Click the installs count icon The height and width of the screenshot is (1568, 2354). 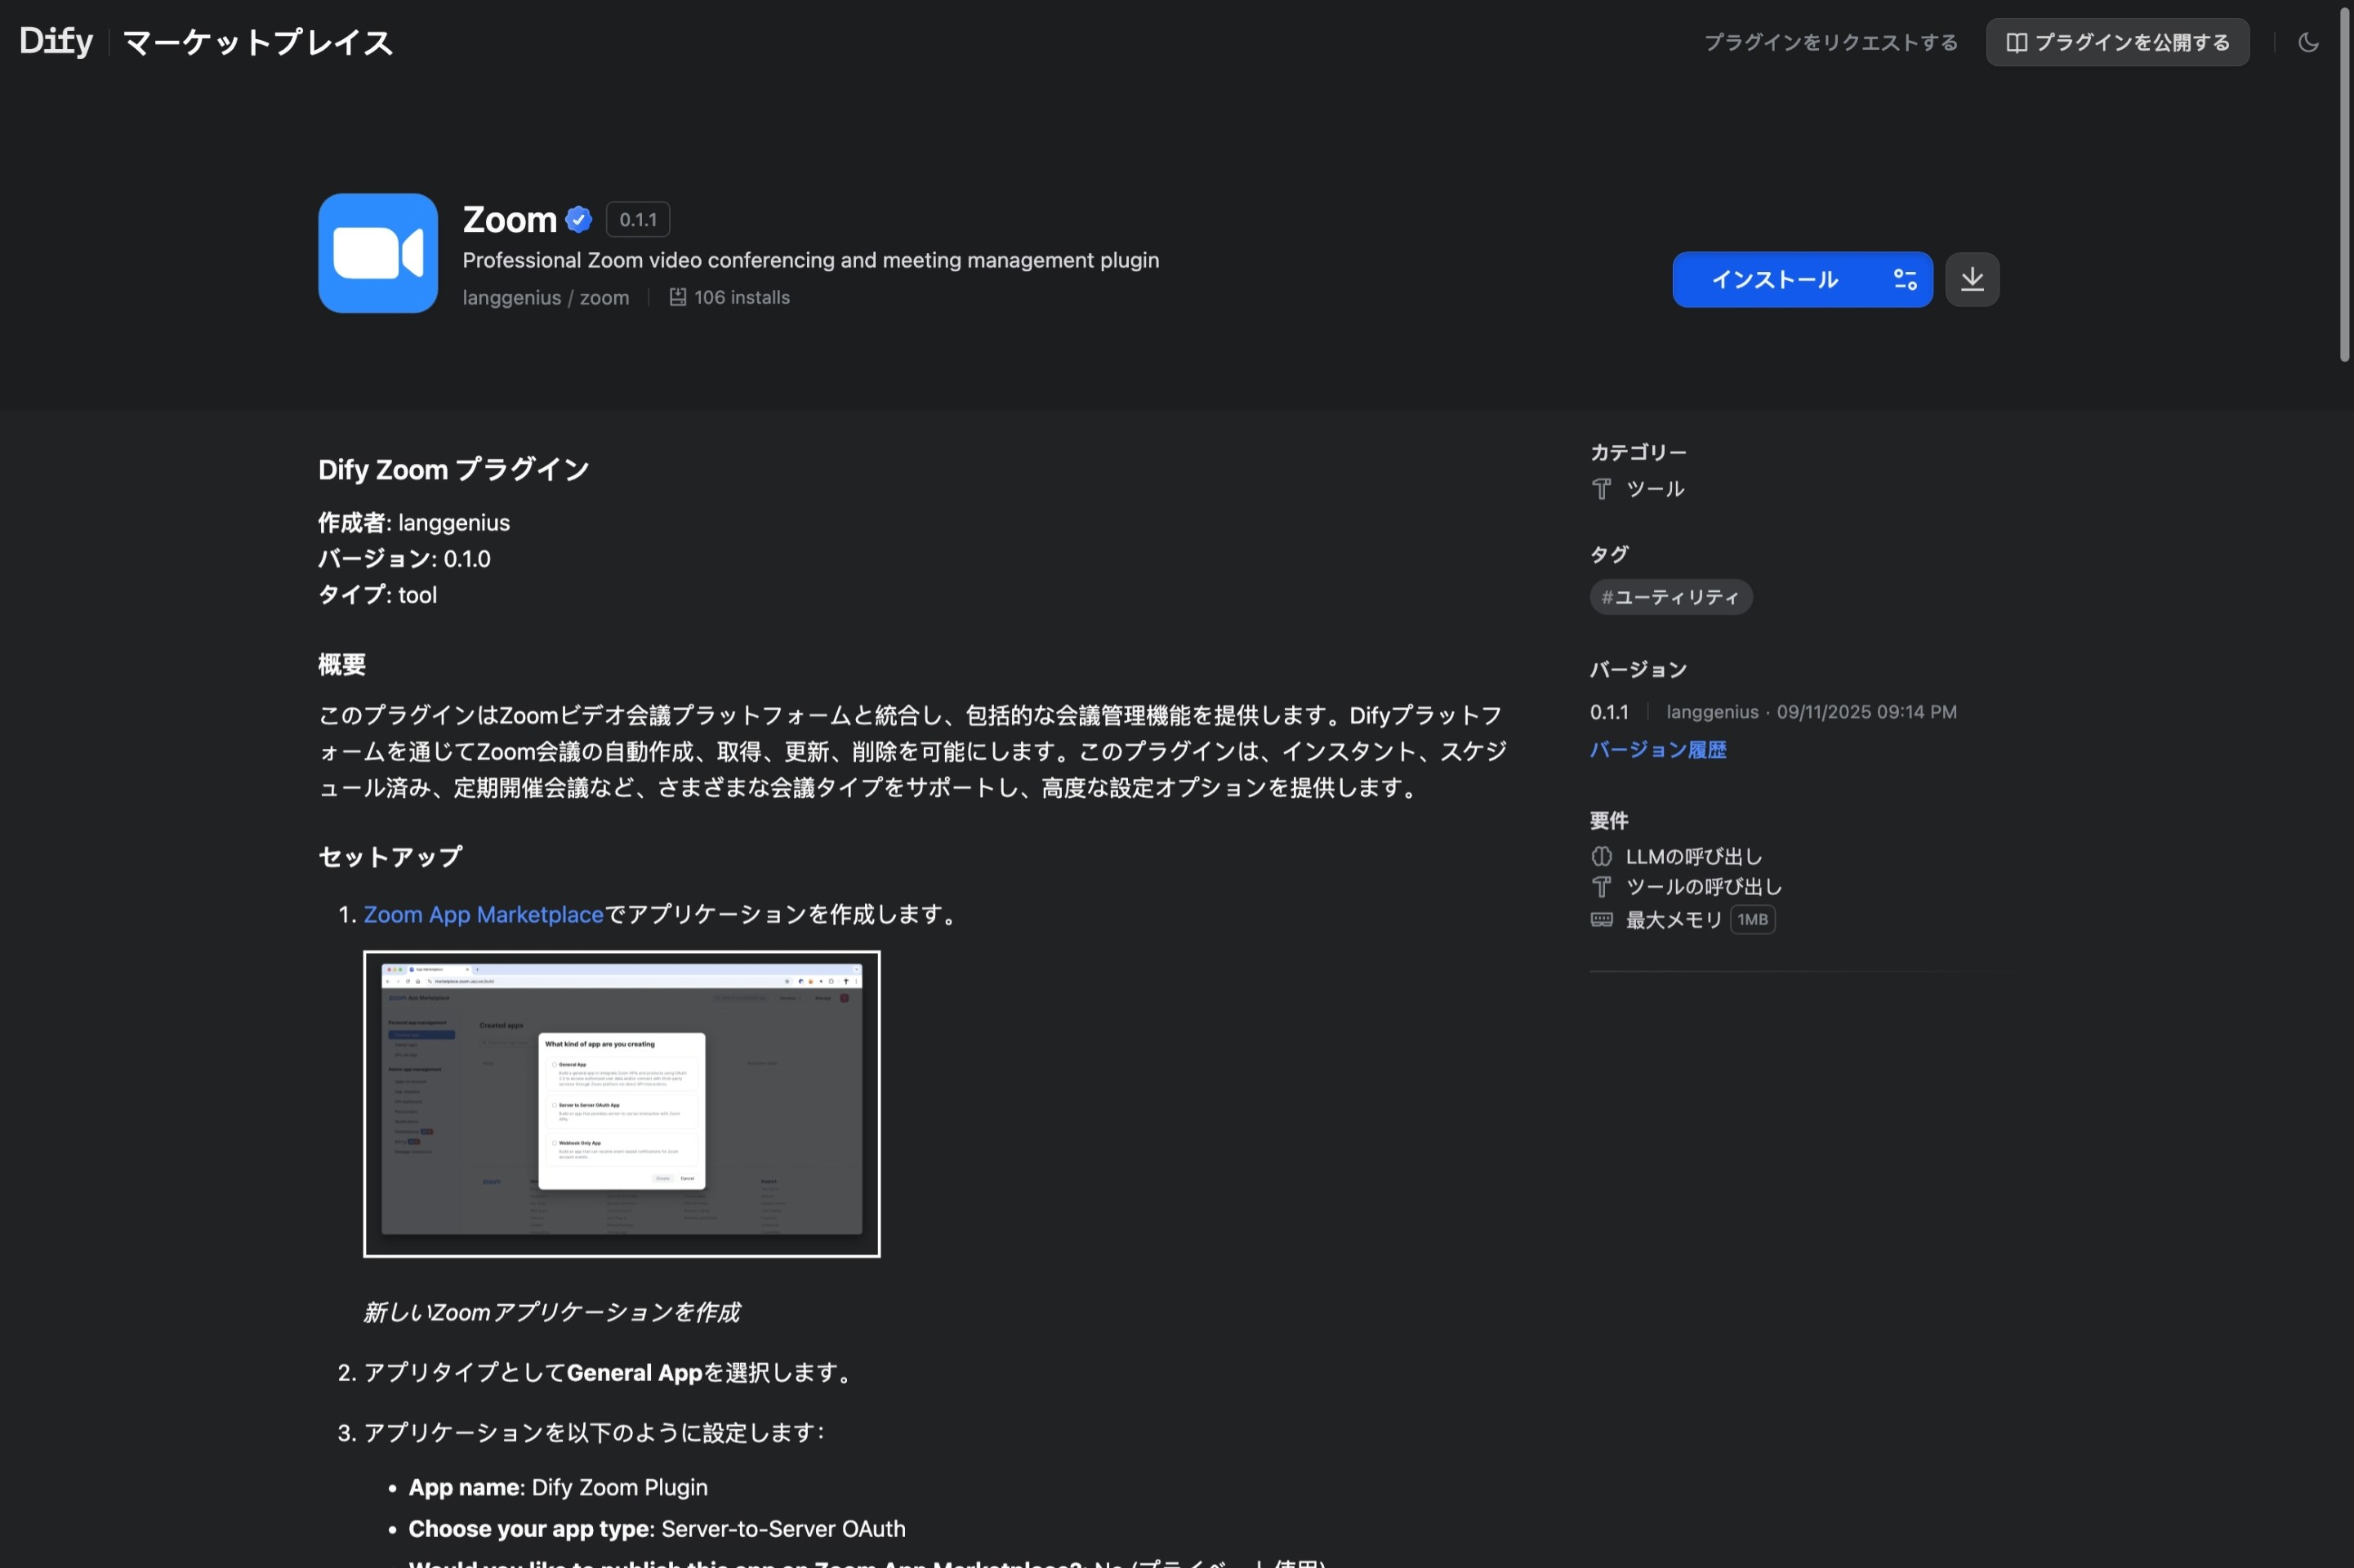click(677, 297)
